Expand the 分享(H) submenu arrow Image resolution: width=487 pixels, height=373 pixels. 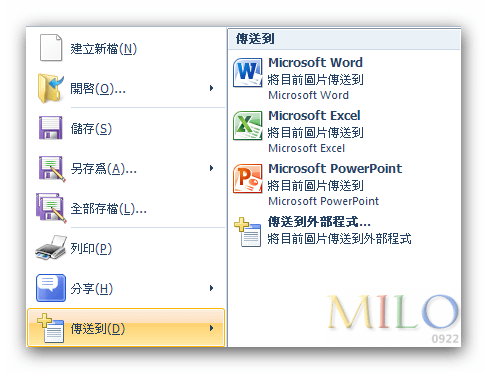tap(211, 288)
